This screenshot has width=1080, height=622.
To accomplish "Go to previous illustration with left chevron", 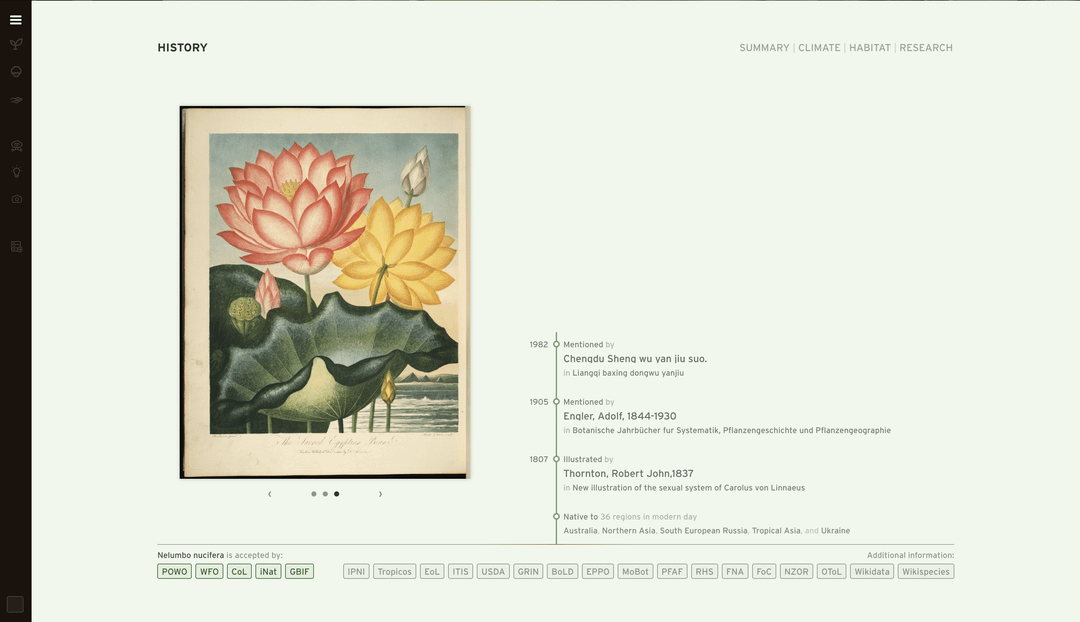I will pyautogui.click(x=269, y=494).
